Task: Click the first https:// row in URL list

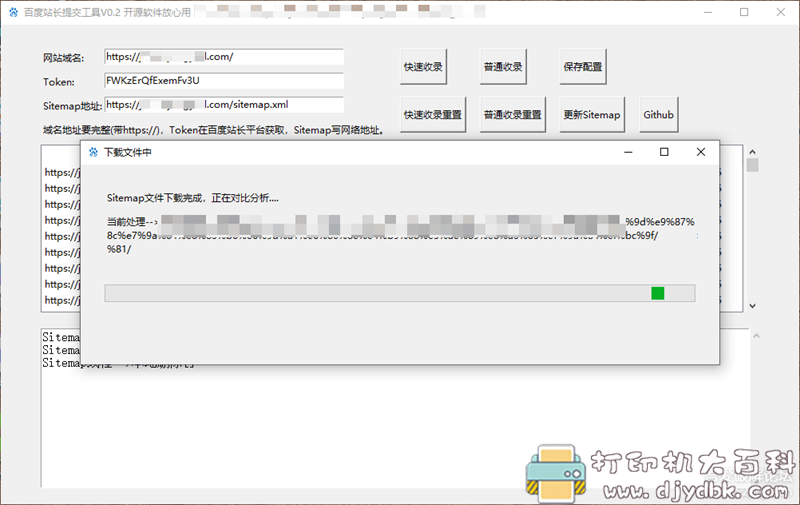Action: click(62, 172)
